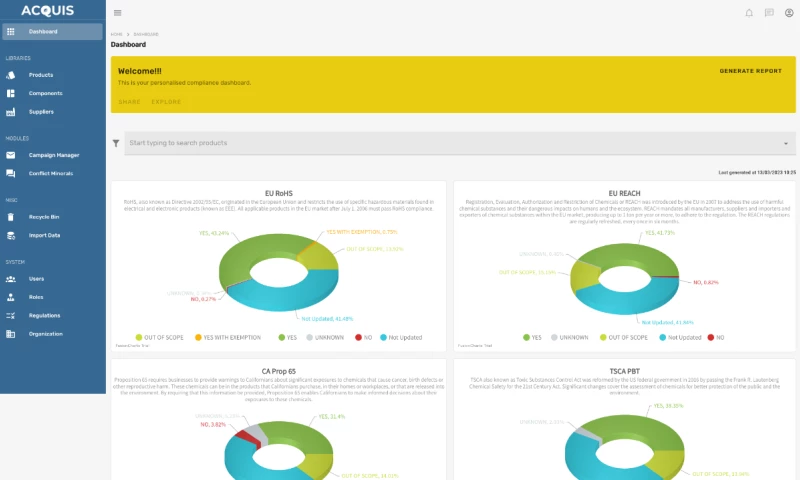
Task: Click the 'YES, 31.4%' label in CA Prop 65
Action: point(332,417)
